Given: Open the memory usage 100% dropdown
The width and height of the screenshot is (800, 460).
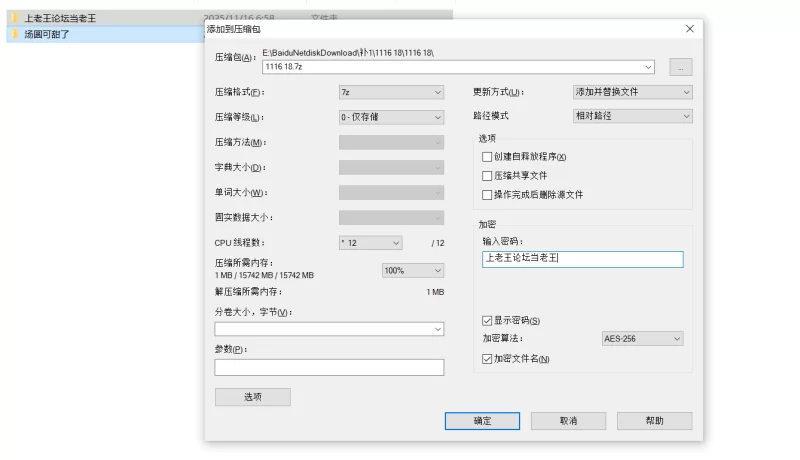Looking at the screenshot, I should 413,271.
